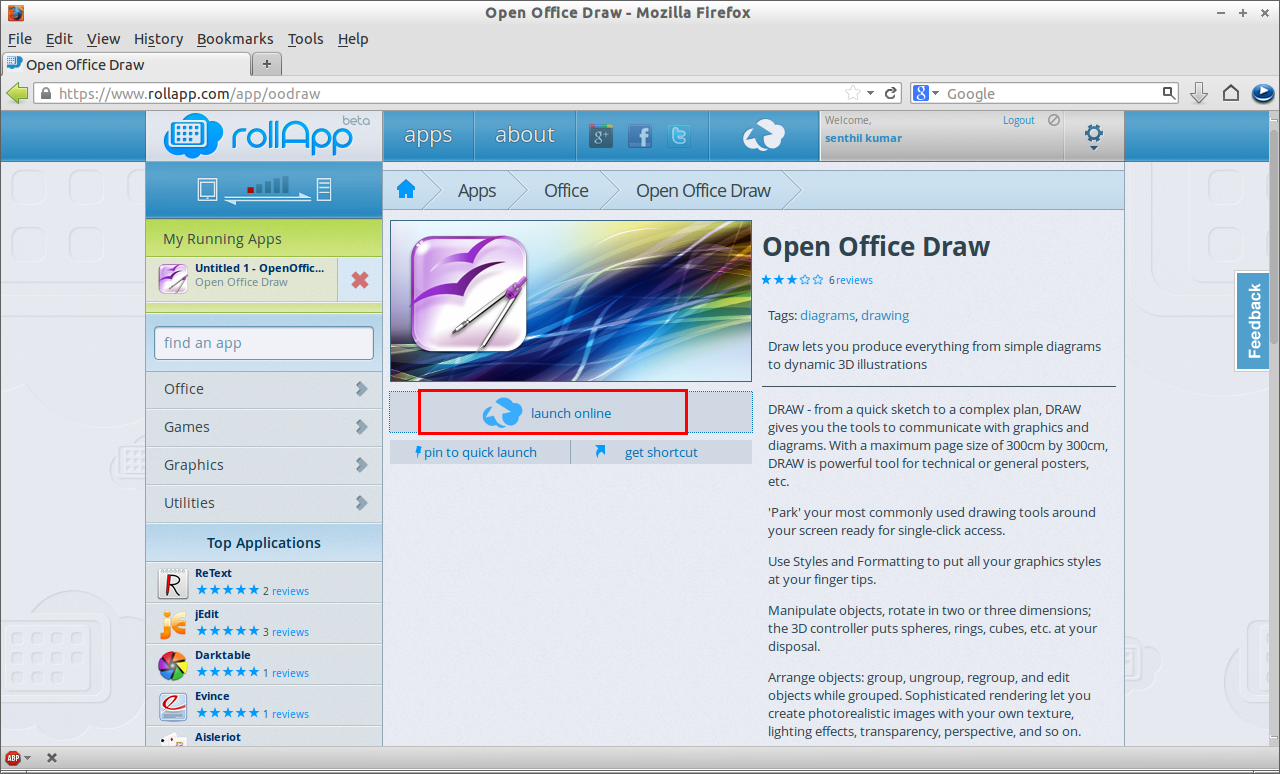Screen dimensions: 1280x774
Task: Open the View menu
Action: 103,39
